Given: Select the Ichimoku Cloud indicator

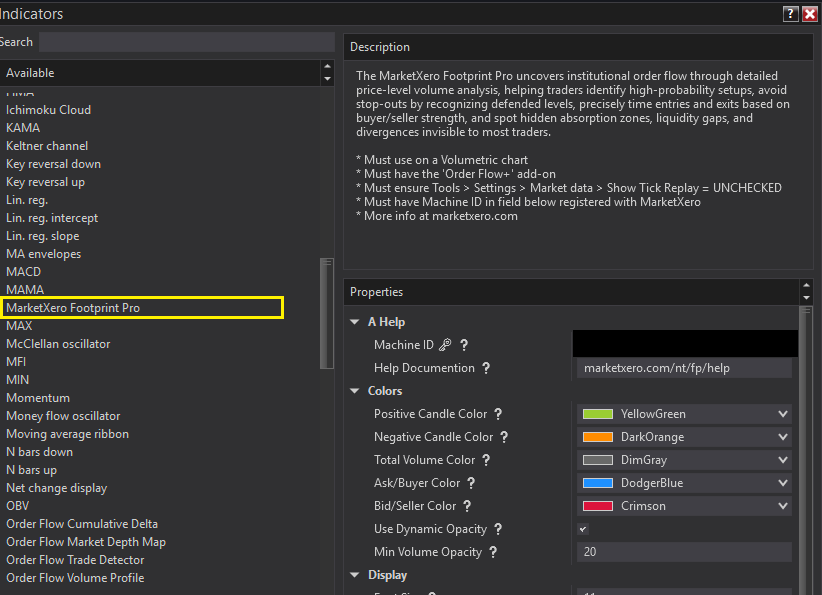Looking at the screenshot, I should pos(48,110).
